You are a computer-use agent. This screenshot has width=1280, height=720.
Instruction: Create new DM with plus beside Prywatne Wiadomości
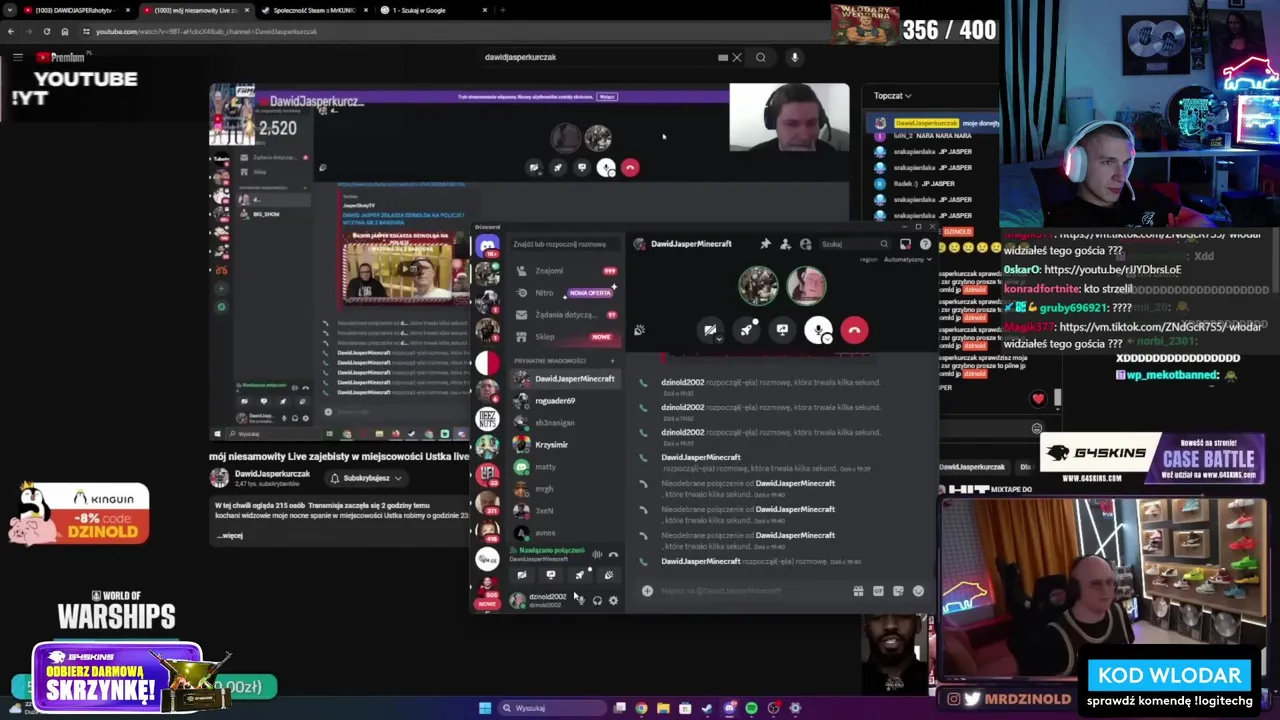coord(613,360)
